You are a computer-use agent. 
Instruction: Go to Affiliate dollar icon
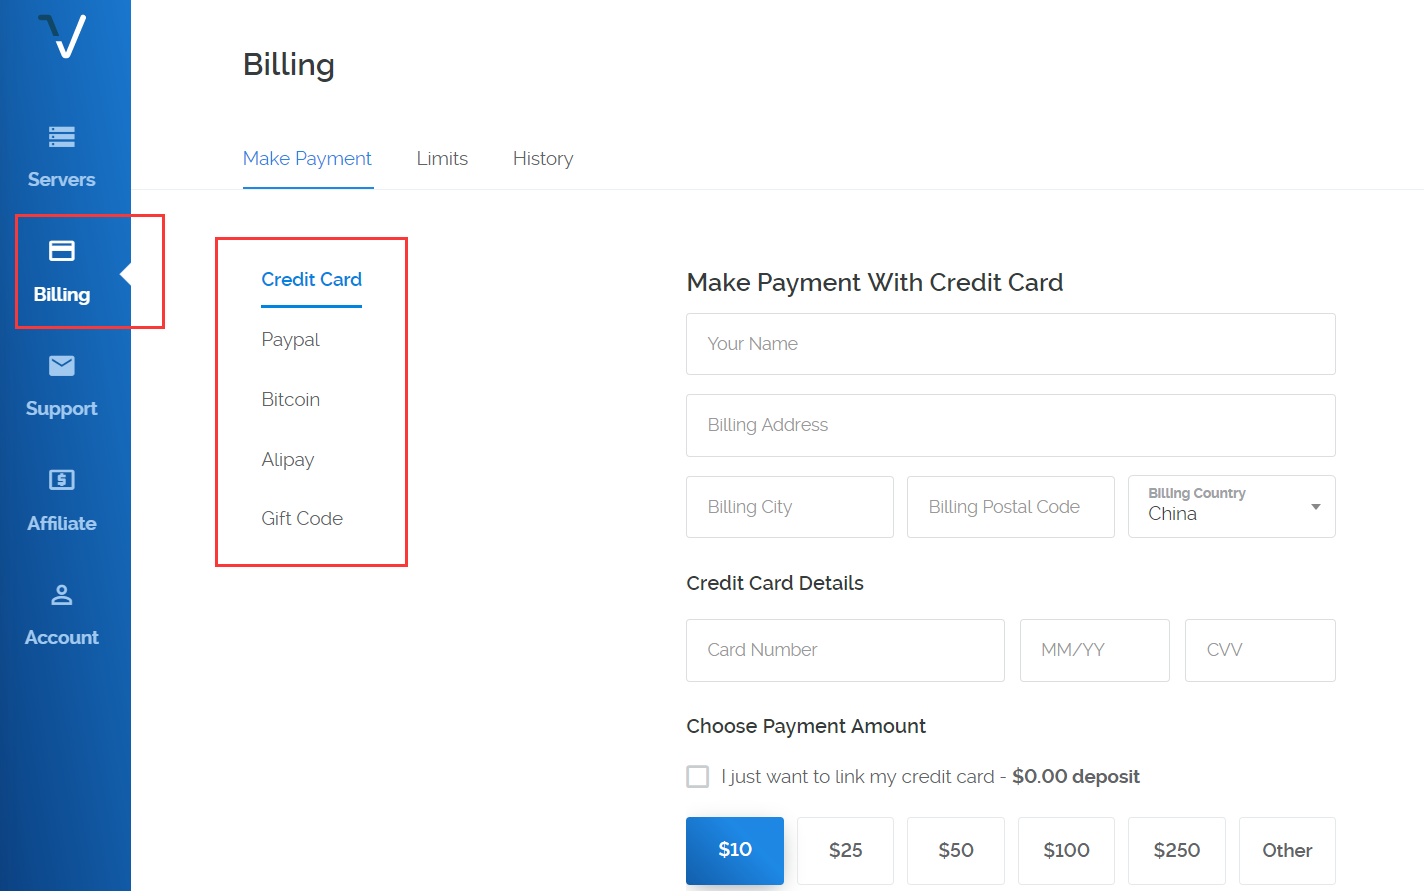pyautogui.click(x=62, y=480)
